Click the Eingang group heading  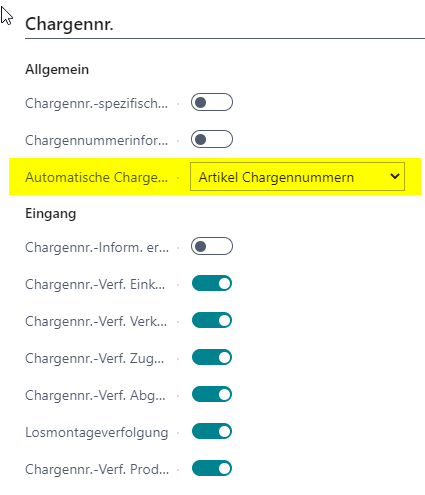point(51,213)
